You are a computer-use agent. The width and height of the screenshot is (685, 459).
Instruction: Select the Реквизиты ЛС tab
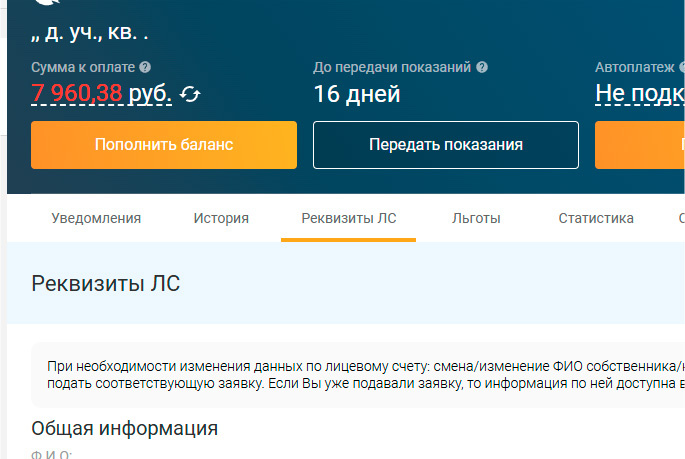(x=349, y=218)
